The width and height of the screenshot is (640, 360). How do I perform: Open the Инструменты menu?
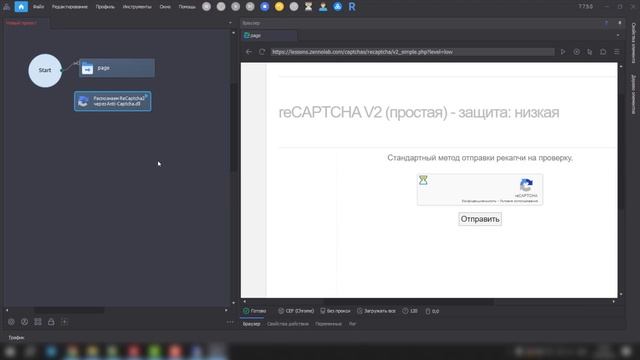click(x=137, y=7)
